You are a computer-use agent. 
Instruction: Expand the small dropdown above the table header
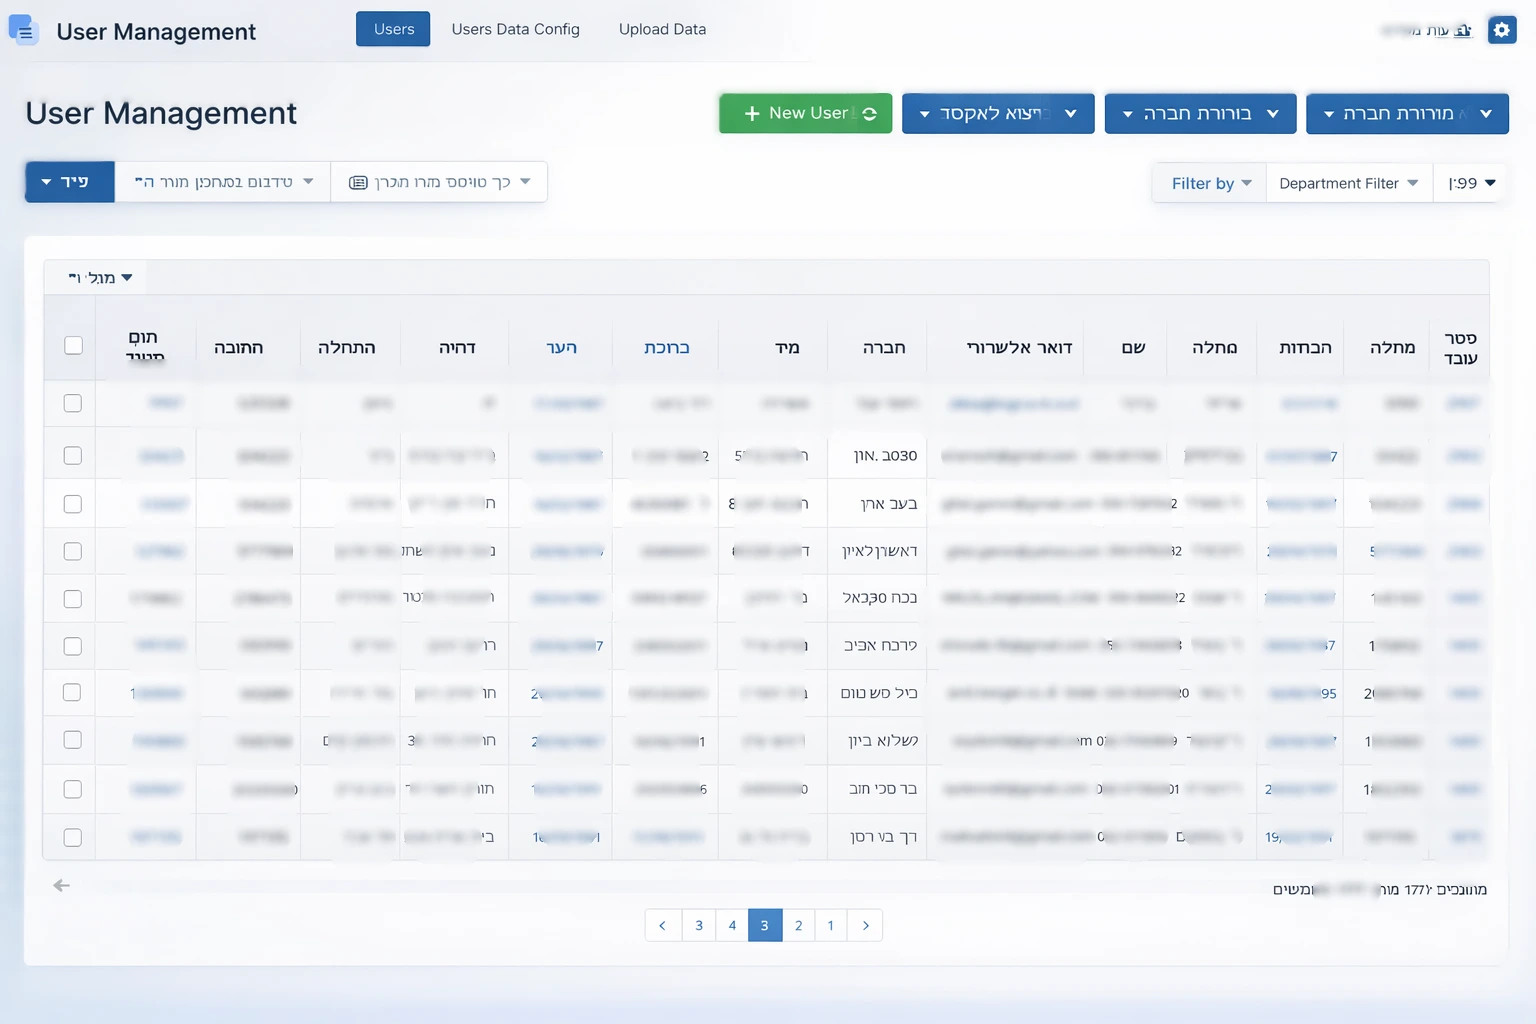pyautogui.click(x=100, y=277)
